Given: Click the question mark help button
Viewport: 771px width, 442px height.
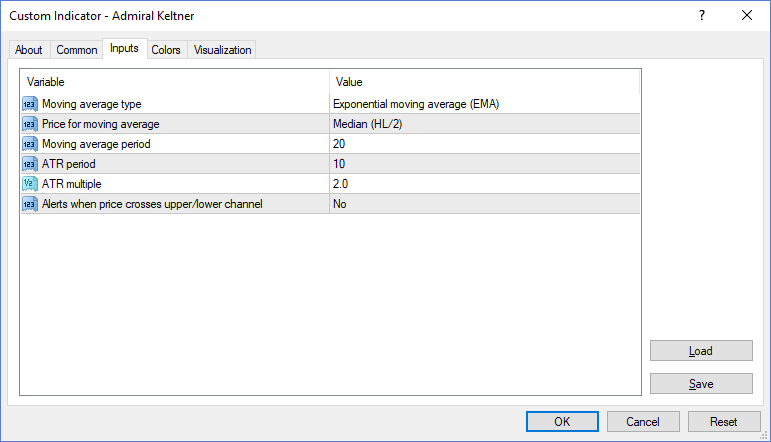Looking at the screenshot, I should coord(702,15).
